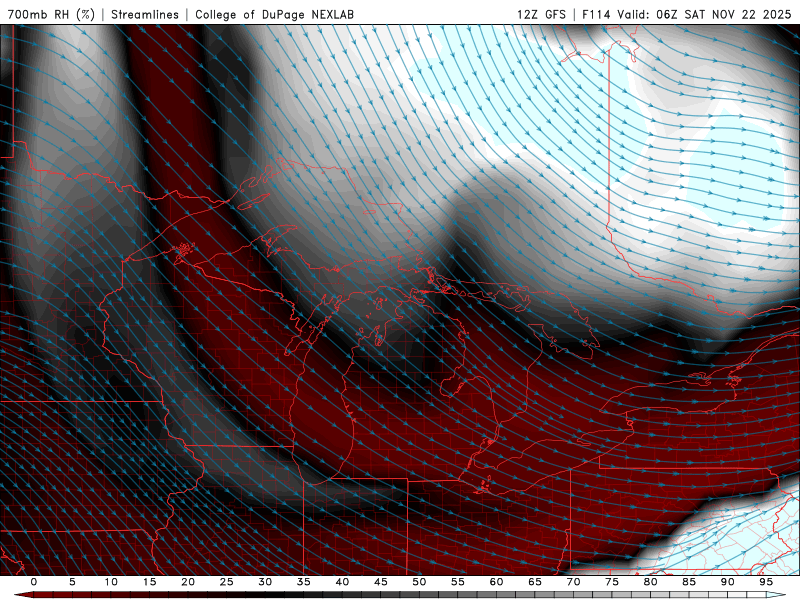Pick the "30" percent legend label
This screenshot has width=800, height=600.
point(265,582)
